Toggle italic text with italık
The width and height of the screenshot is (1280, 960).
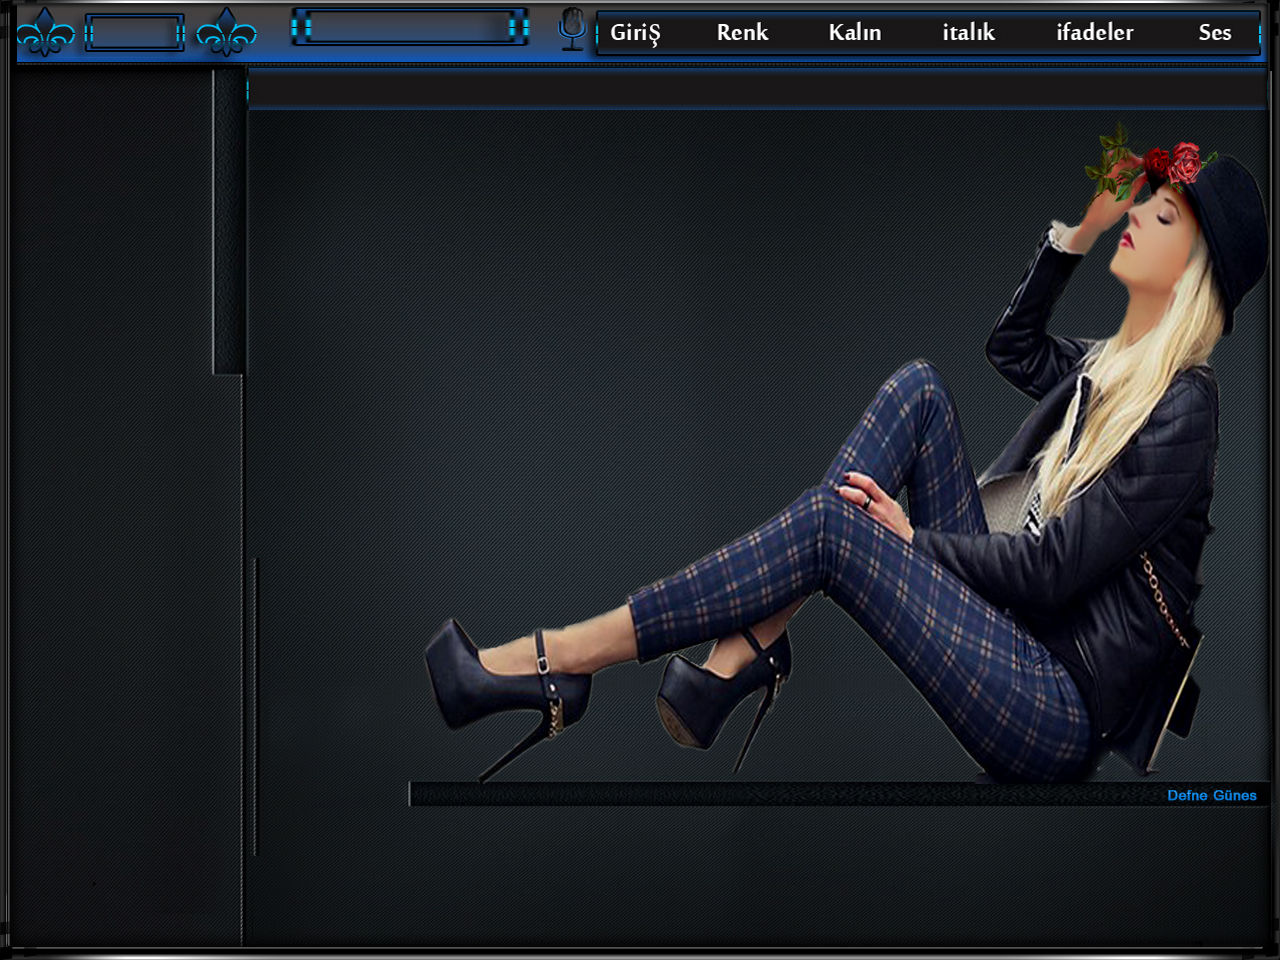click(x=968, y=33)
